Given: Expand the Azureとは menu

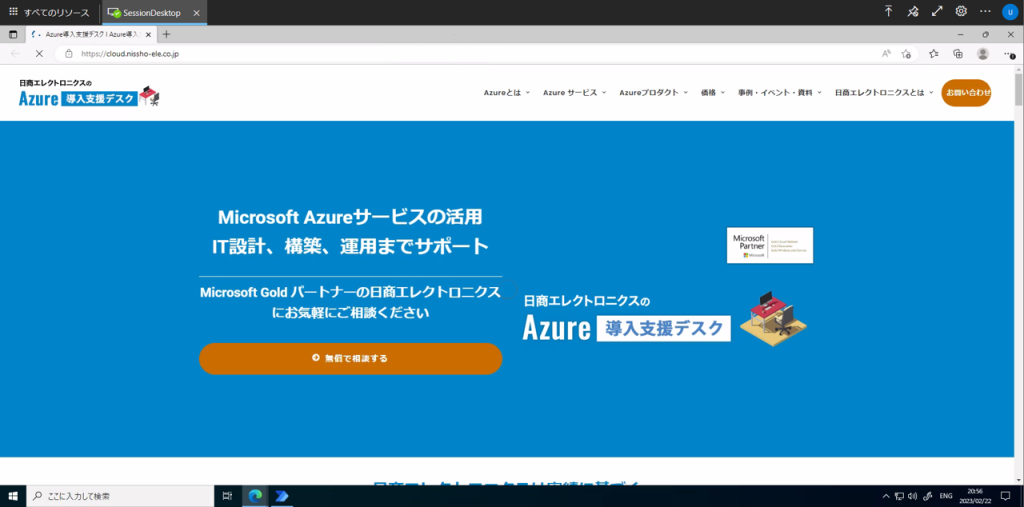Looking at the screenshot, I should point(507,93).
